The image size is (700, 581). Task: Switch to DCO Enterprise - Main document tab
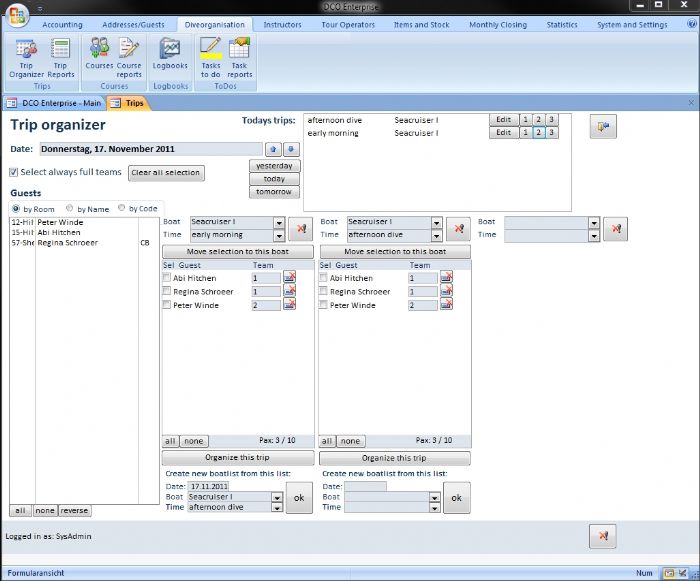(54, 103)
